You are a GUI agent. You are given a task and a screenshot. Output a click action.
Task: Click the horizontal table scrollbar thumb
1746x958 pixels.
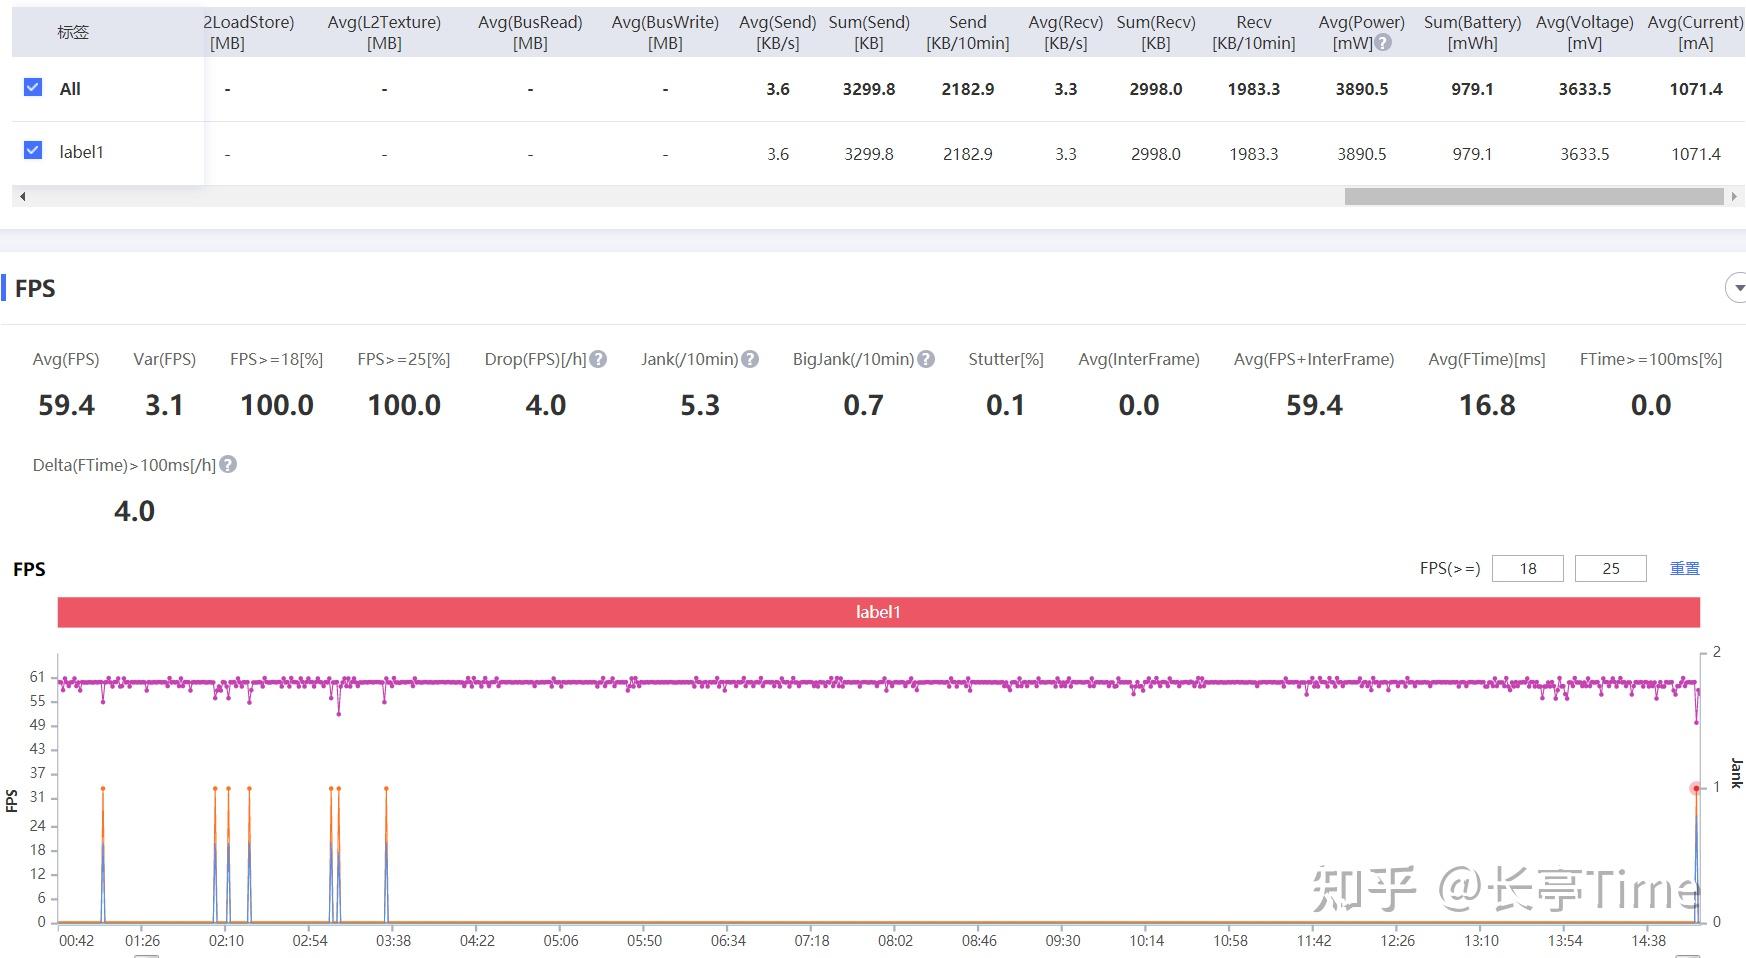1534,197
